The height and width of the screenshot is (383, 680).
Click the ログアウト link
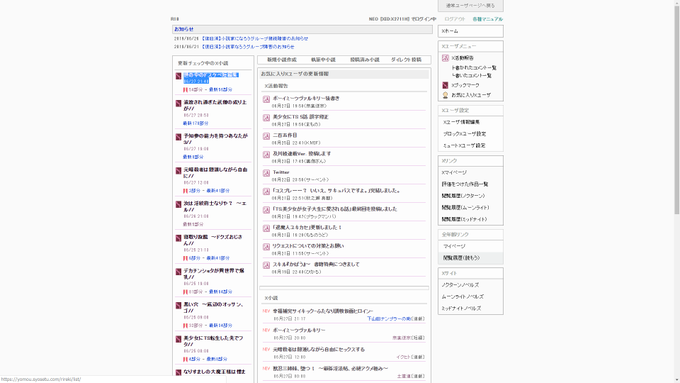(454, 19)
